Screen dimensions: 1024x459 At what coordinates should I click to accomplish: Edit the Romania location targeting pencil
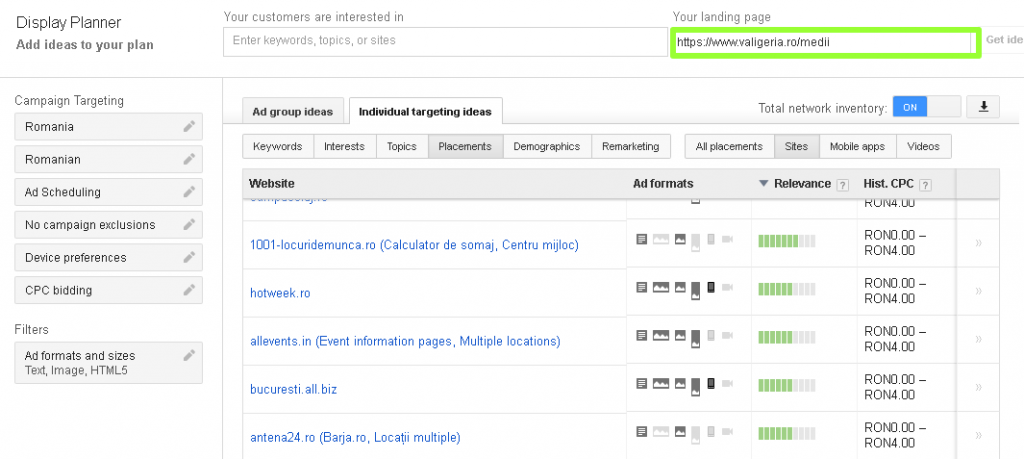click(189, 127)
